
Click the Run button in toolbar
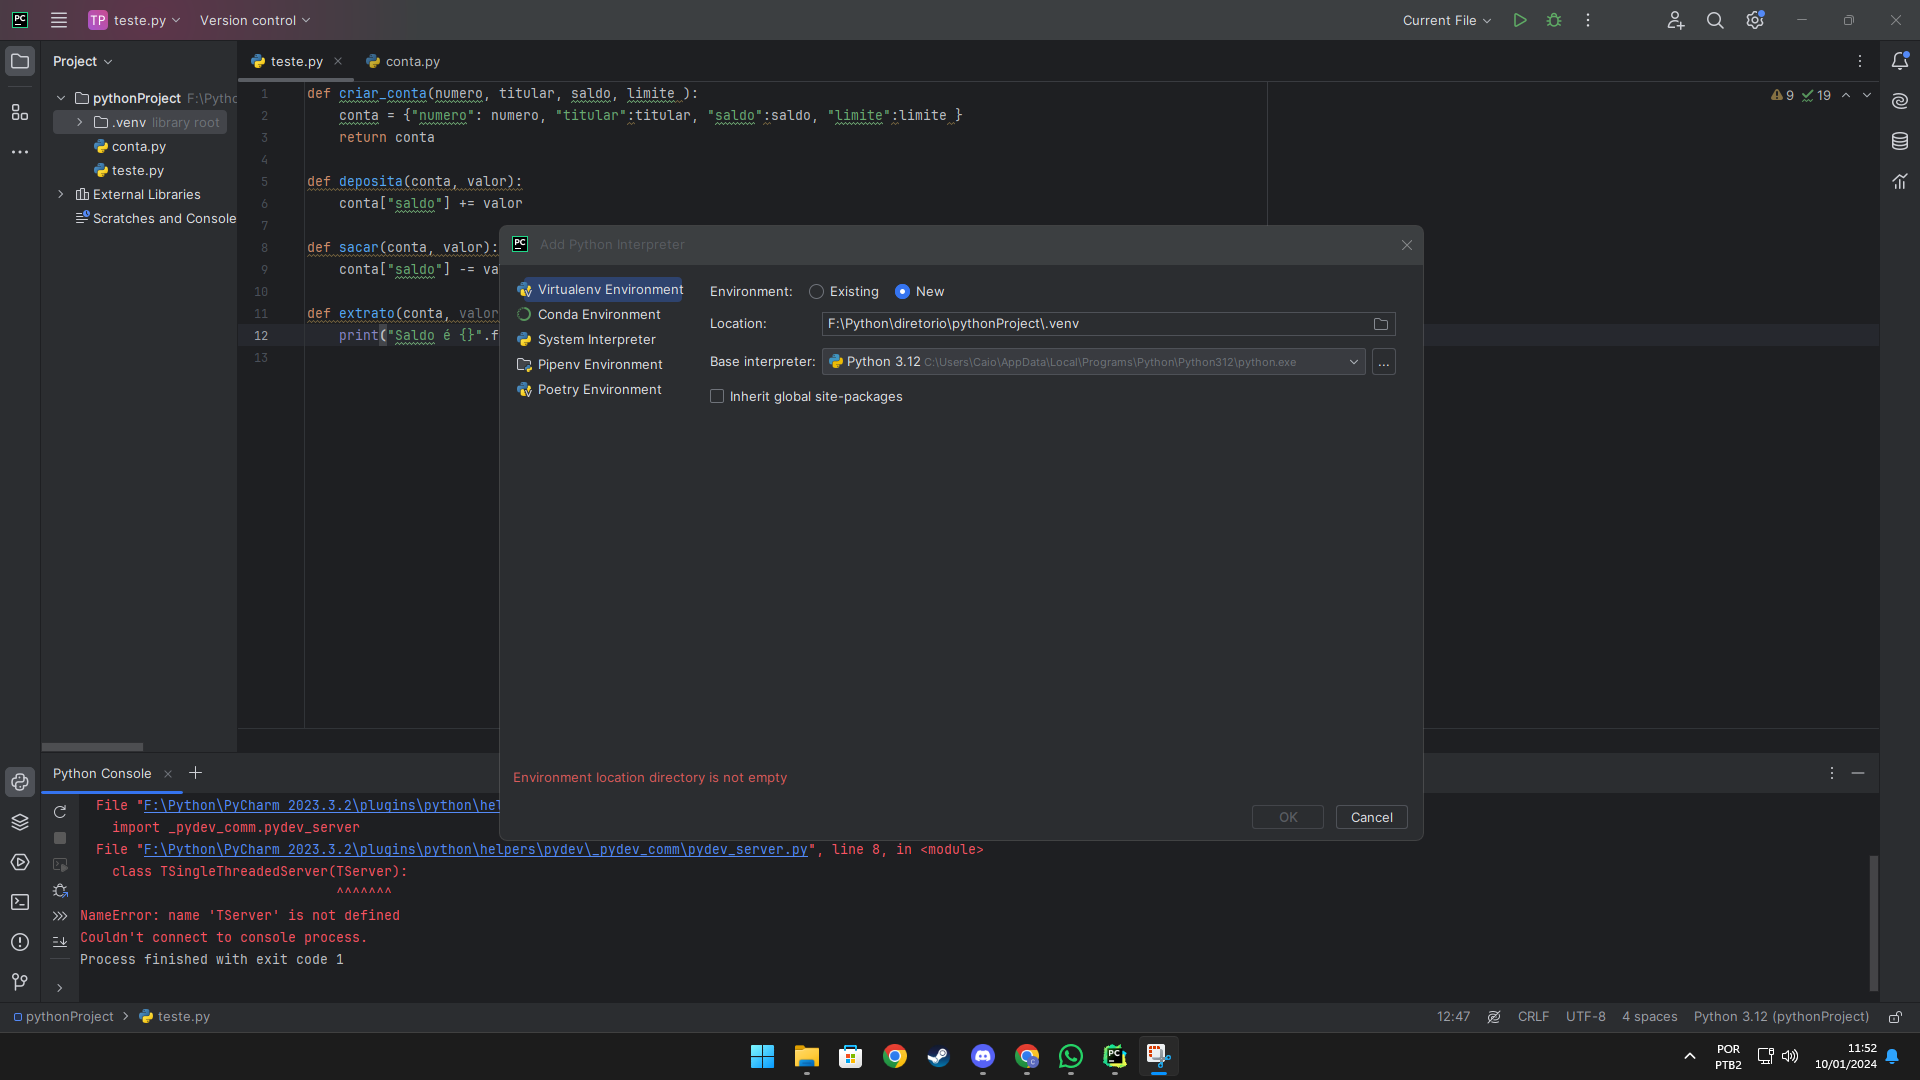pos(1520,20)
